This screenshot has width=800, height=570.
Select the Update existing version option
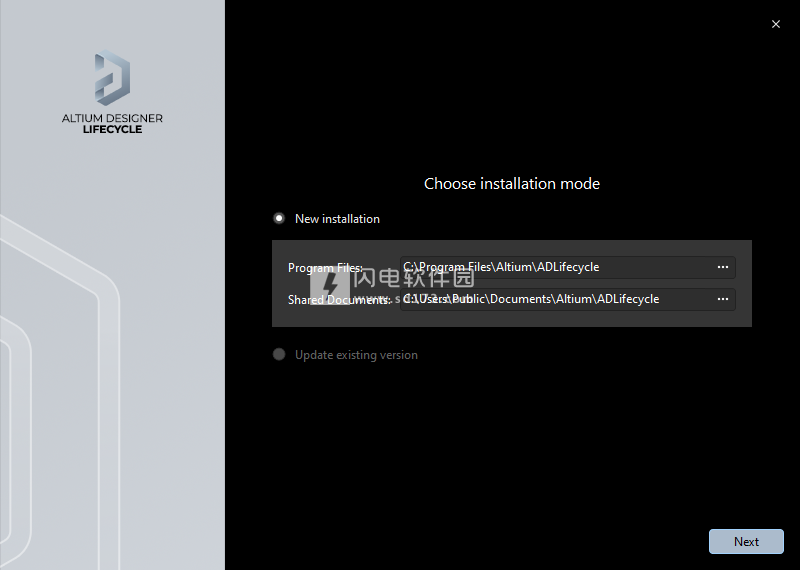pyautogui.click(x=279, y=354)
